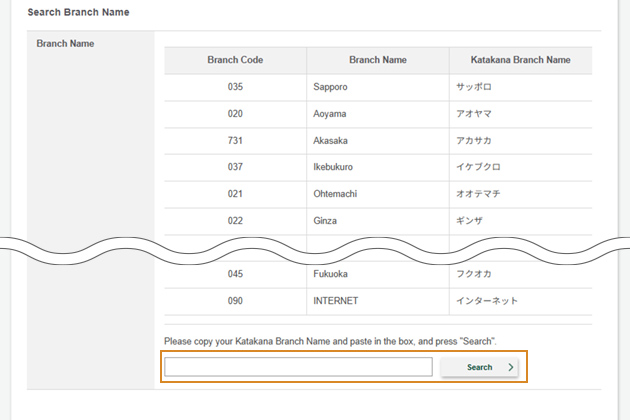Select the Fukuoka branch name cell

tap(331, 274)
